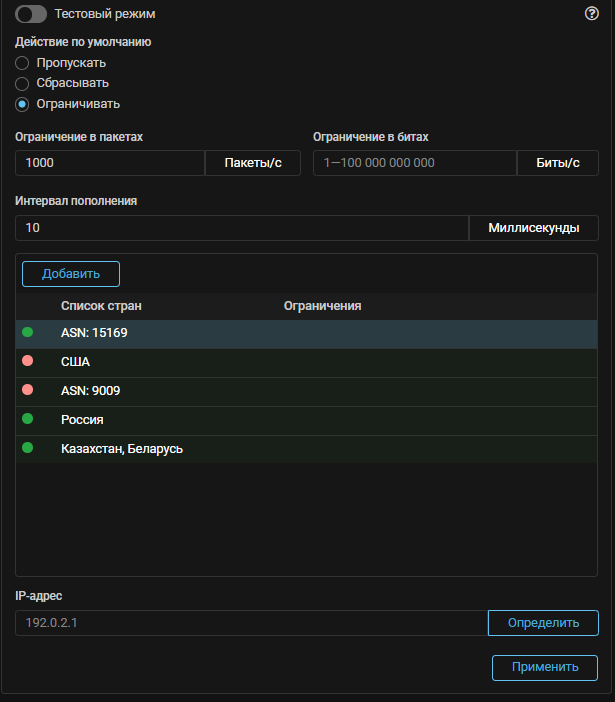Open the Миллисекунды interval units dropdown
Viewport: 615px width, 702px height.
point(533,228)
